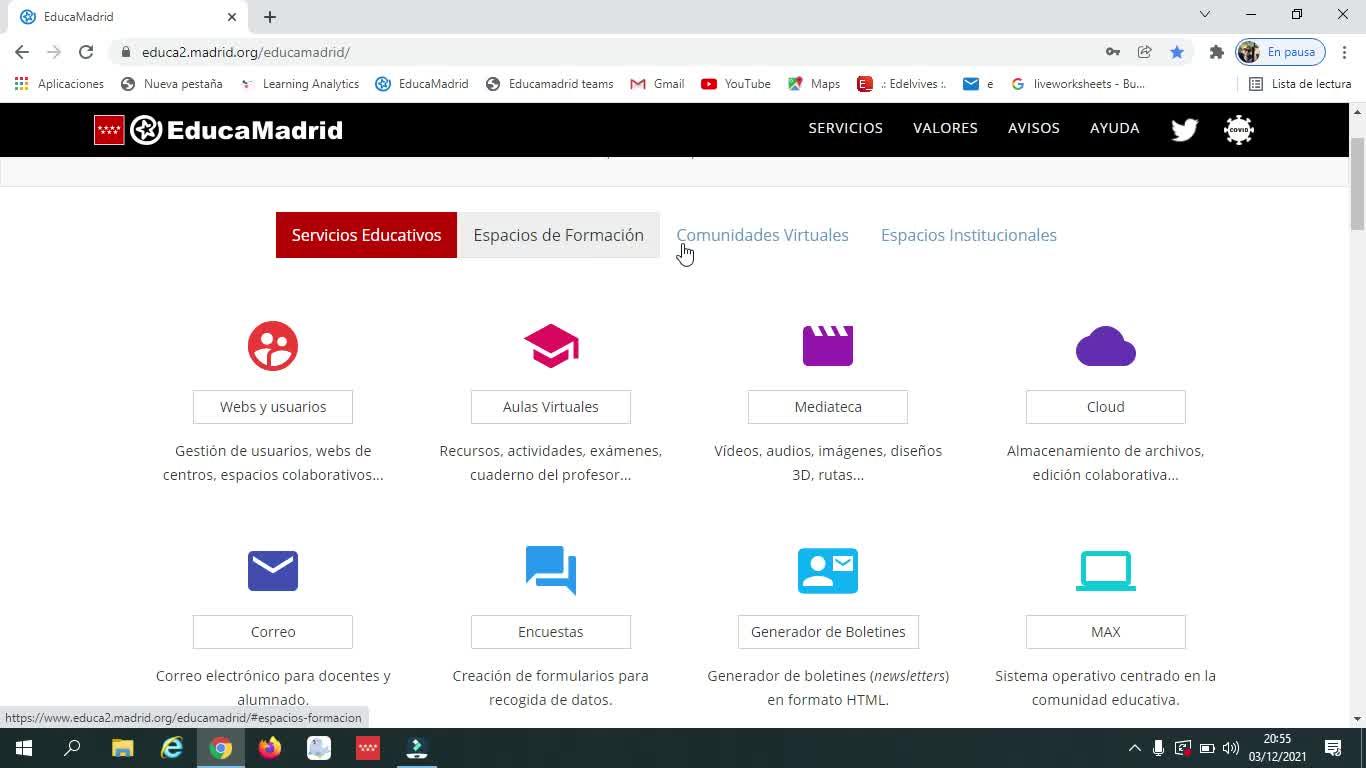Click the MAX laptop icon

tap(1106, 571)
